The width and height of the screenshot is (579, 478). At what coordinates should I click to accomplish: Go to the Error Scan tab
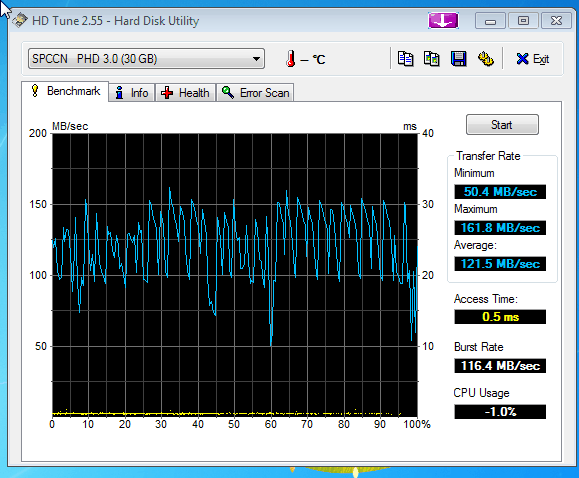256,93
